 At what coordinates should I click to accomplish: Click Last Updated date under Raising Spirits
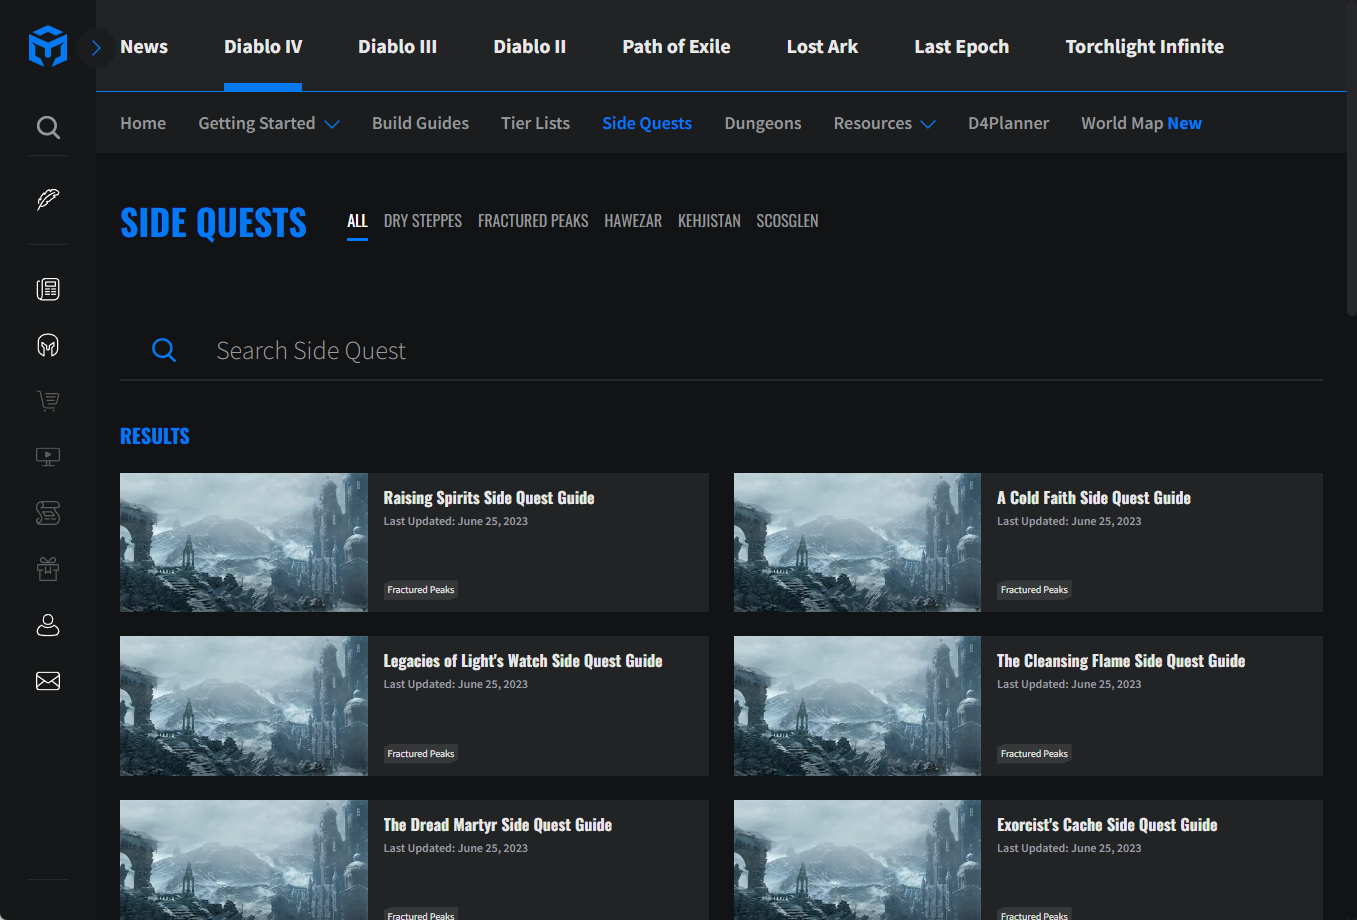456,521
